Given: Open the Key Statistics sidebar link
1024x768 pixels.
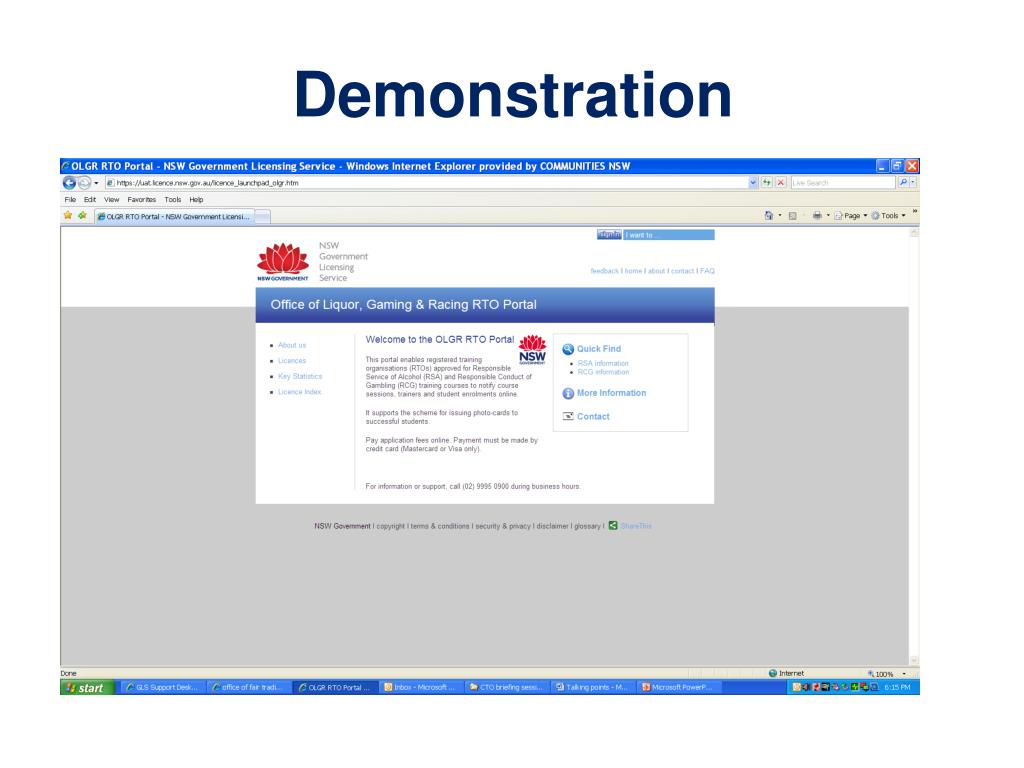Looking at the screenshot, I should click(300, 376).
